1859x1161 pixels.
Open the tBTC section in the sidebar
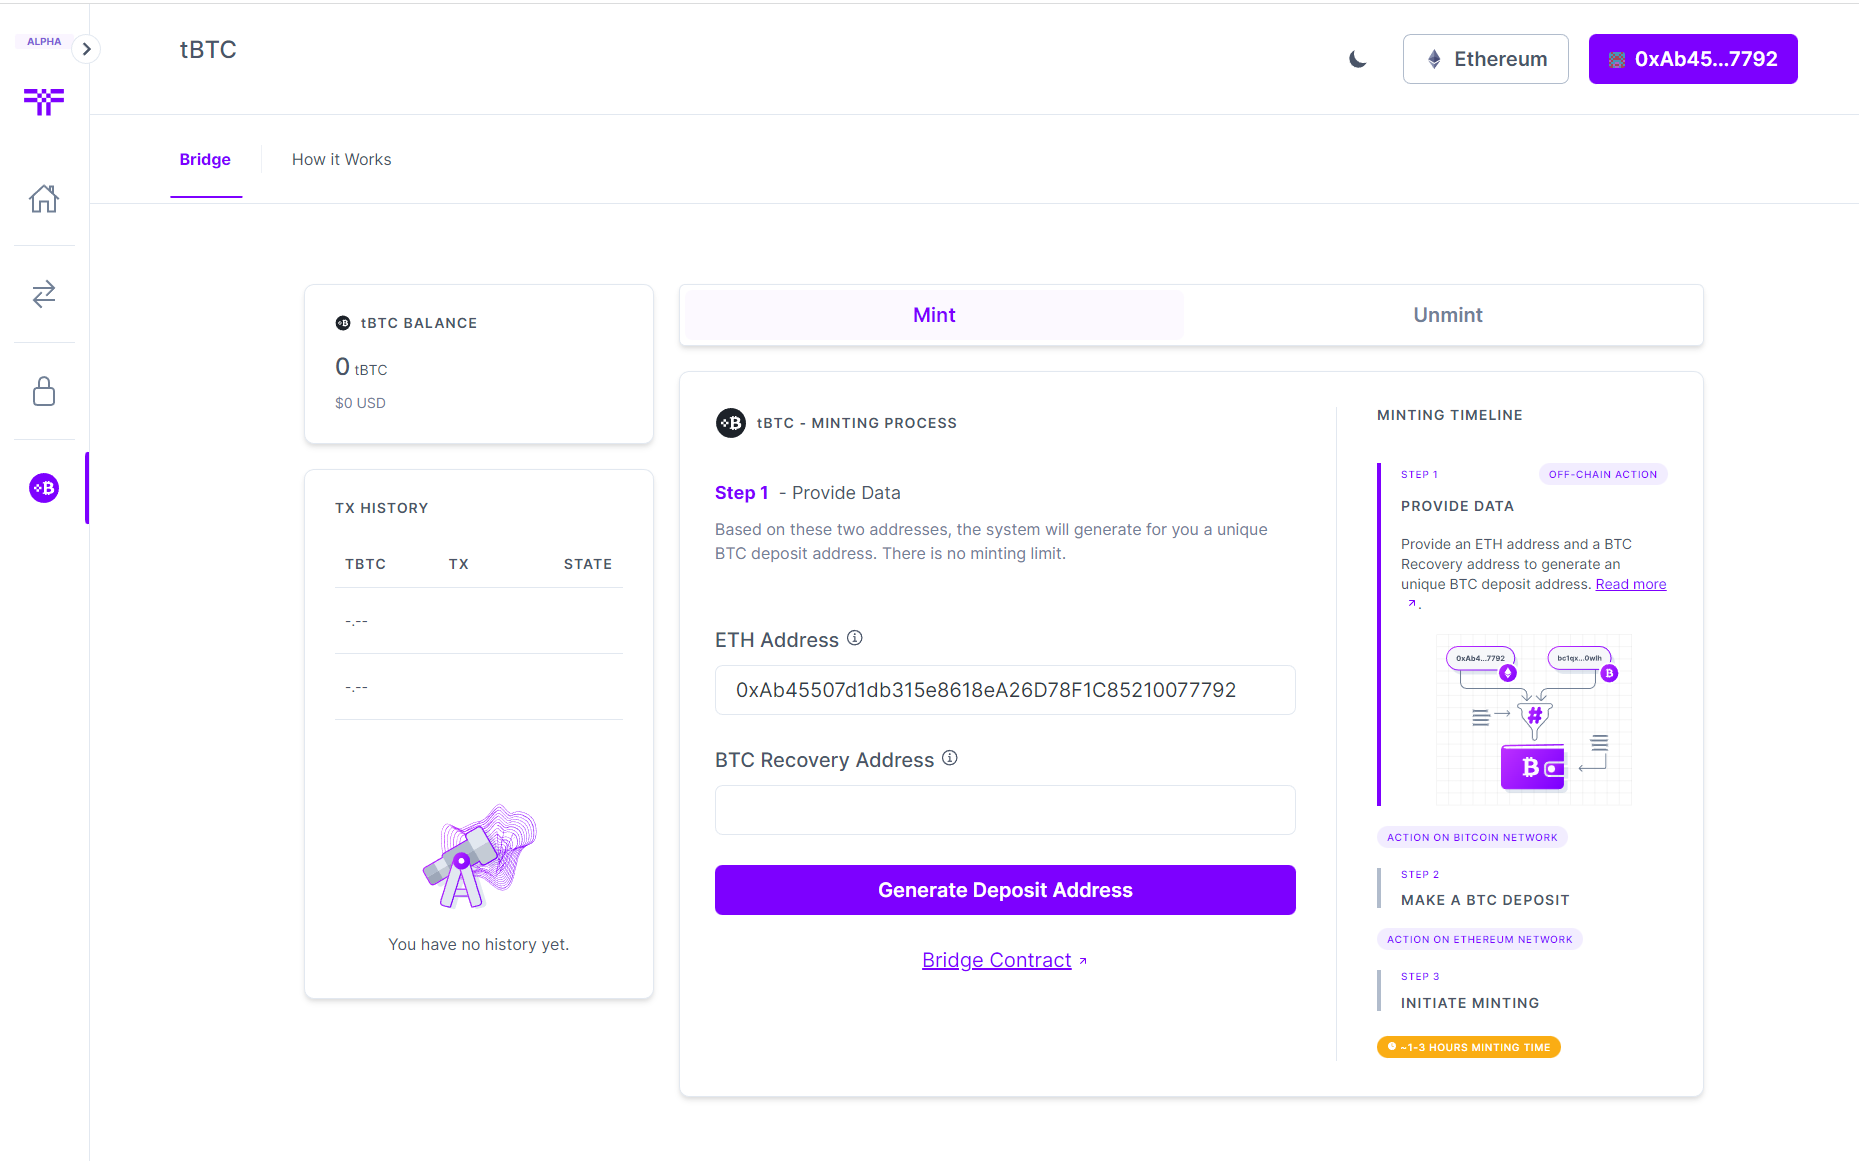[44, 488]
